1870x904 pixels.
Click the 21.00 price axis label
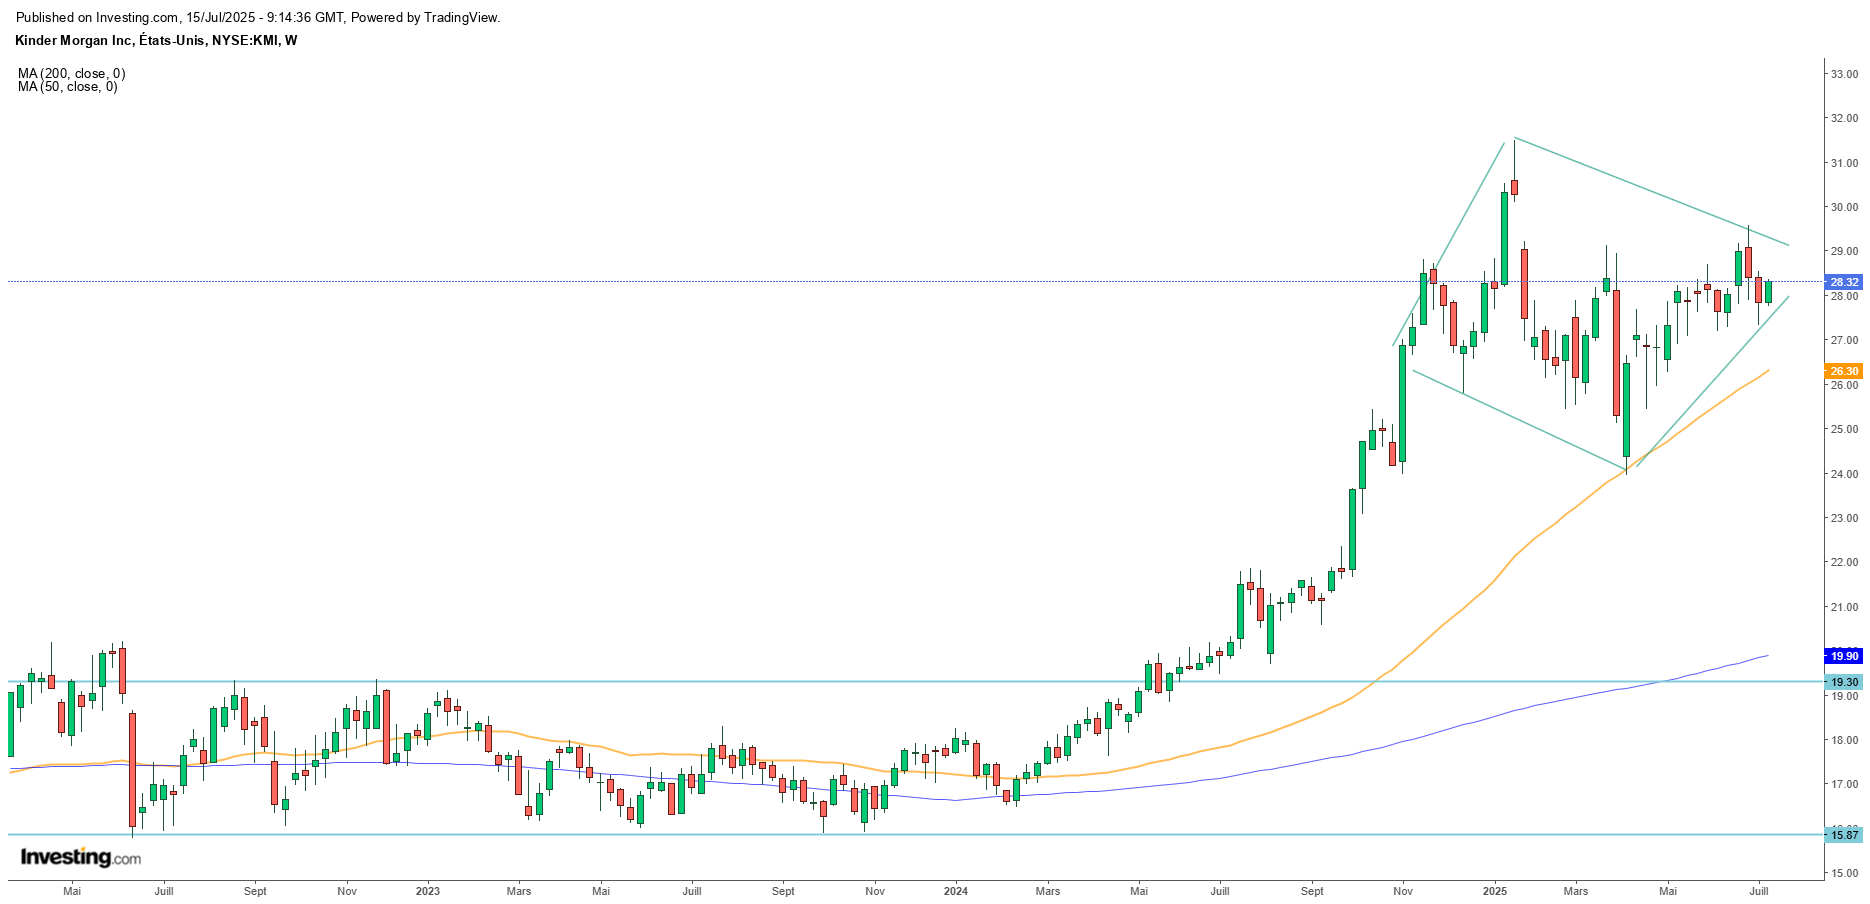[1844, 607]
